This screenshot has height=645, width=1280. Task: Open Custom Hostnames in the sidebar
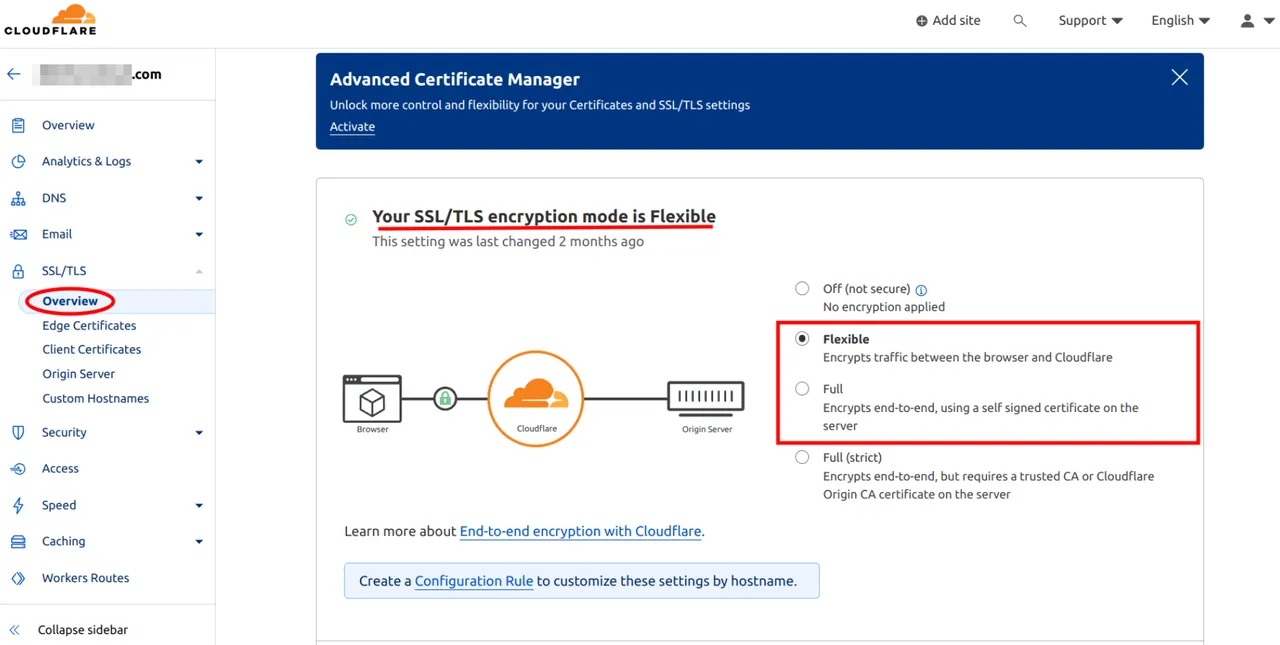pos(95,398)
